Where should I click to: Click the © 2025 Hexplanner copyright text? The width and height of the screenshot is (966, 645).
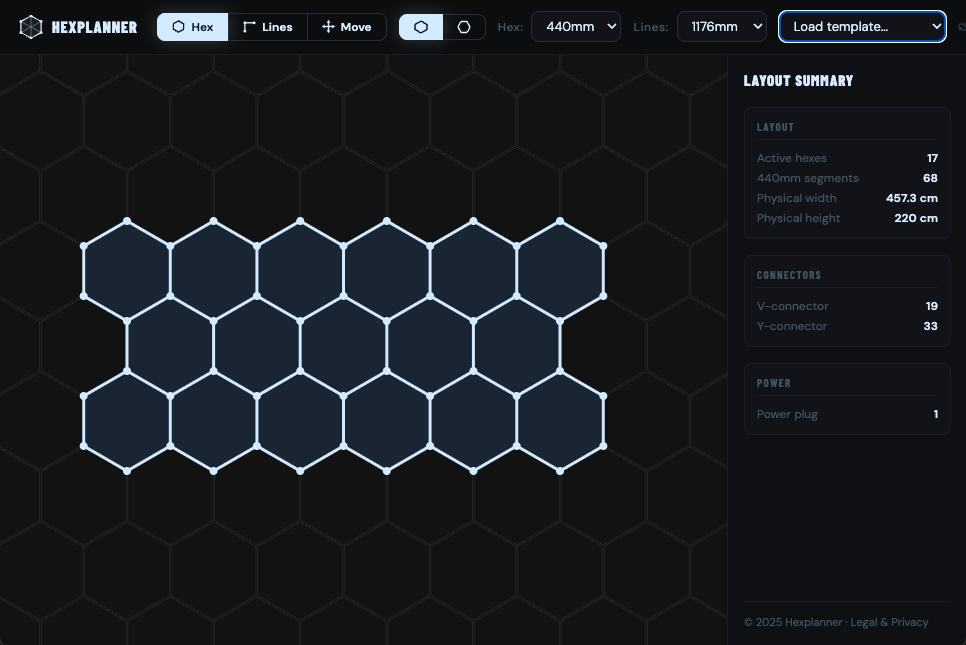[x=793, y=622]
